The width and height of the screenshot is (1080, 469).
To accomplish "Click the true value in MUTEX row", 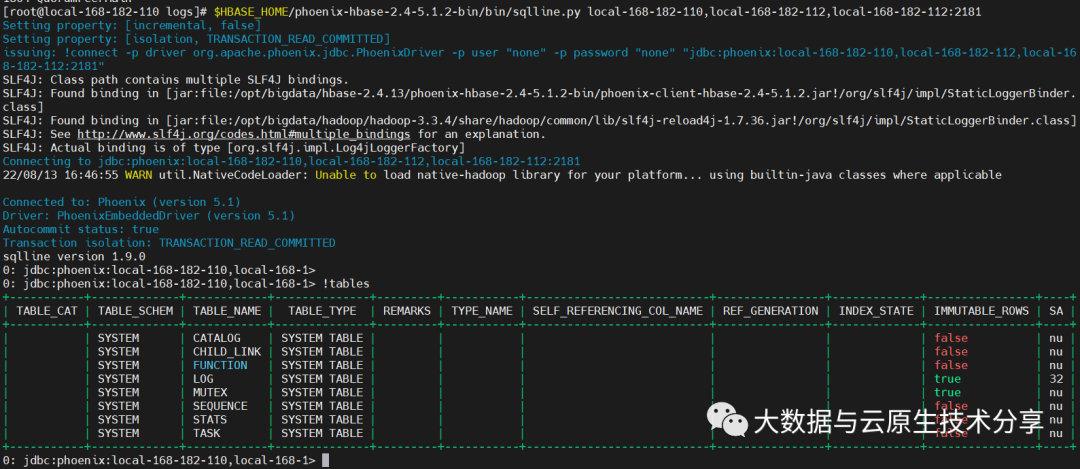I will (x=947, y=393).
